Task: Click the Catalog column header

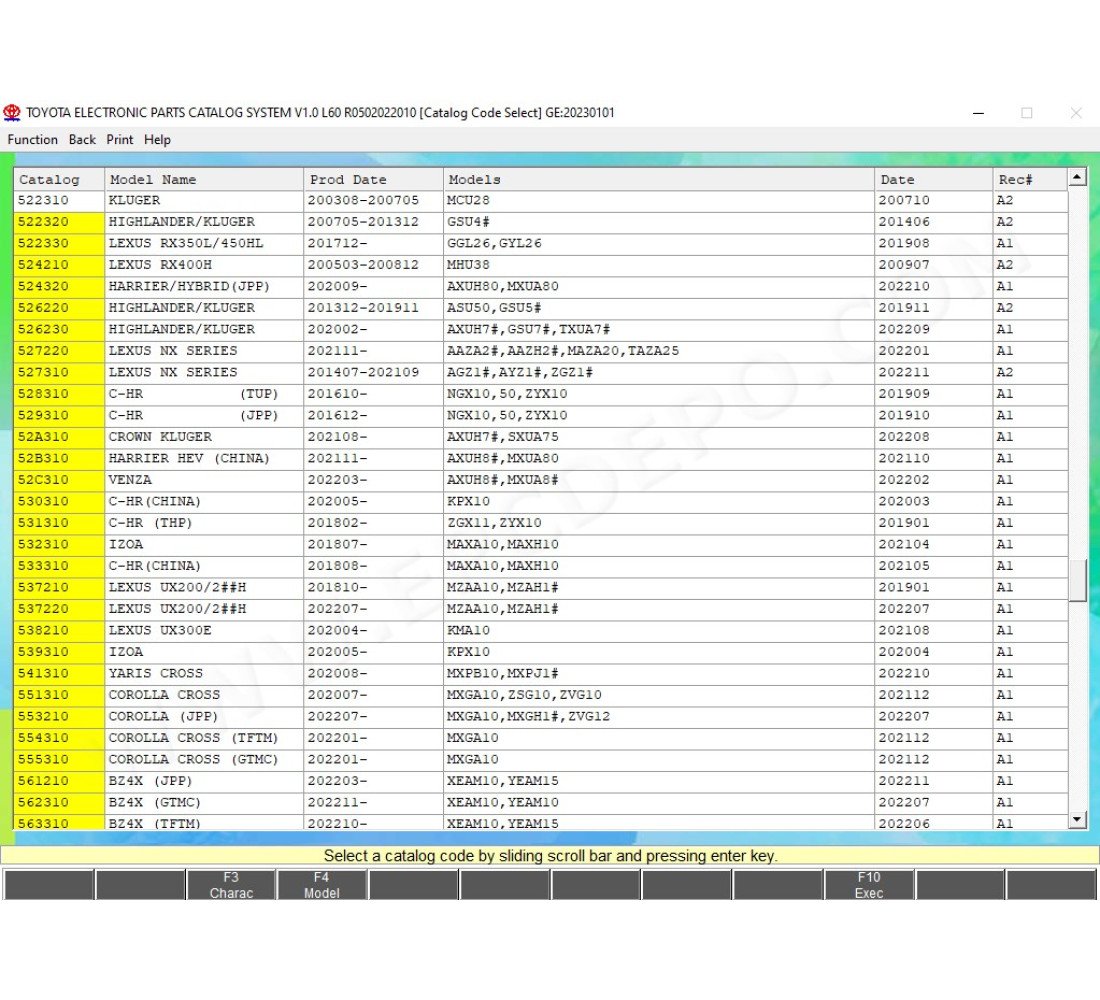Action: [x=59, y=180]
